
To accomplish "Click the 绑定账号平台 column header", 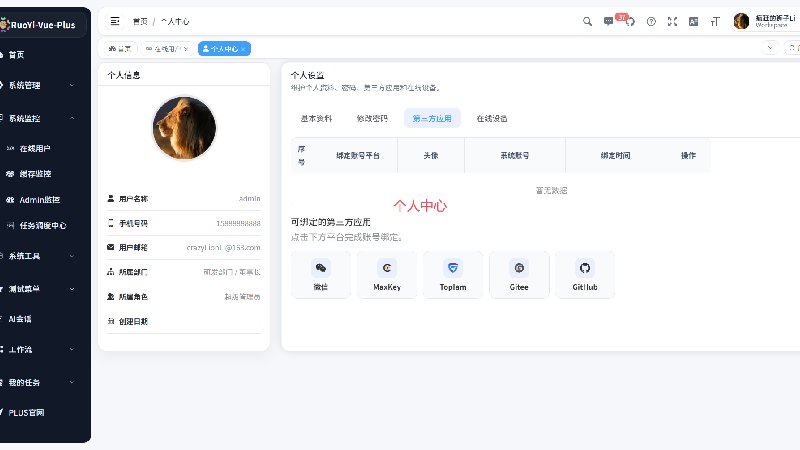I will click(x=358, y=156).
